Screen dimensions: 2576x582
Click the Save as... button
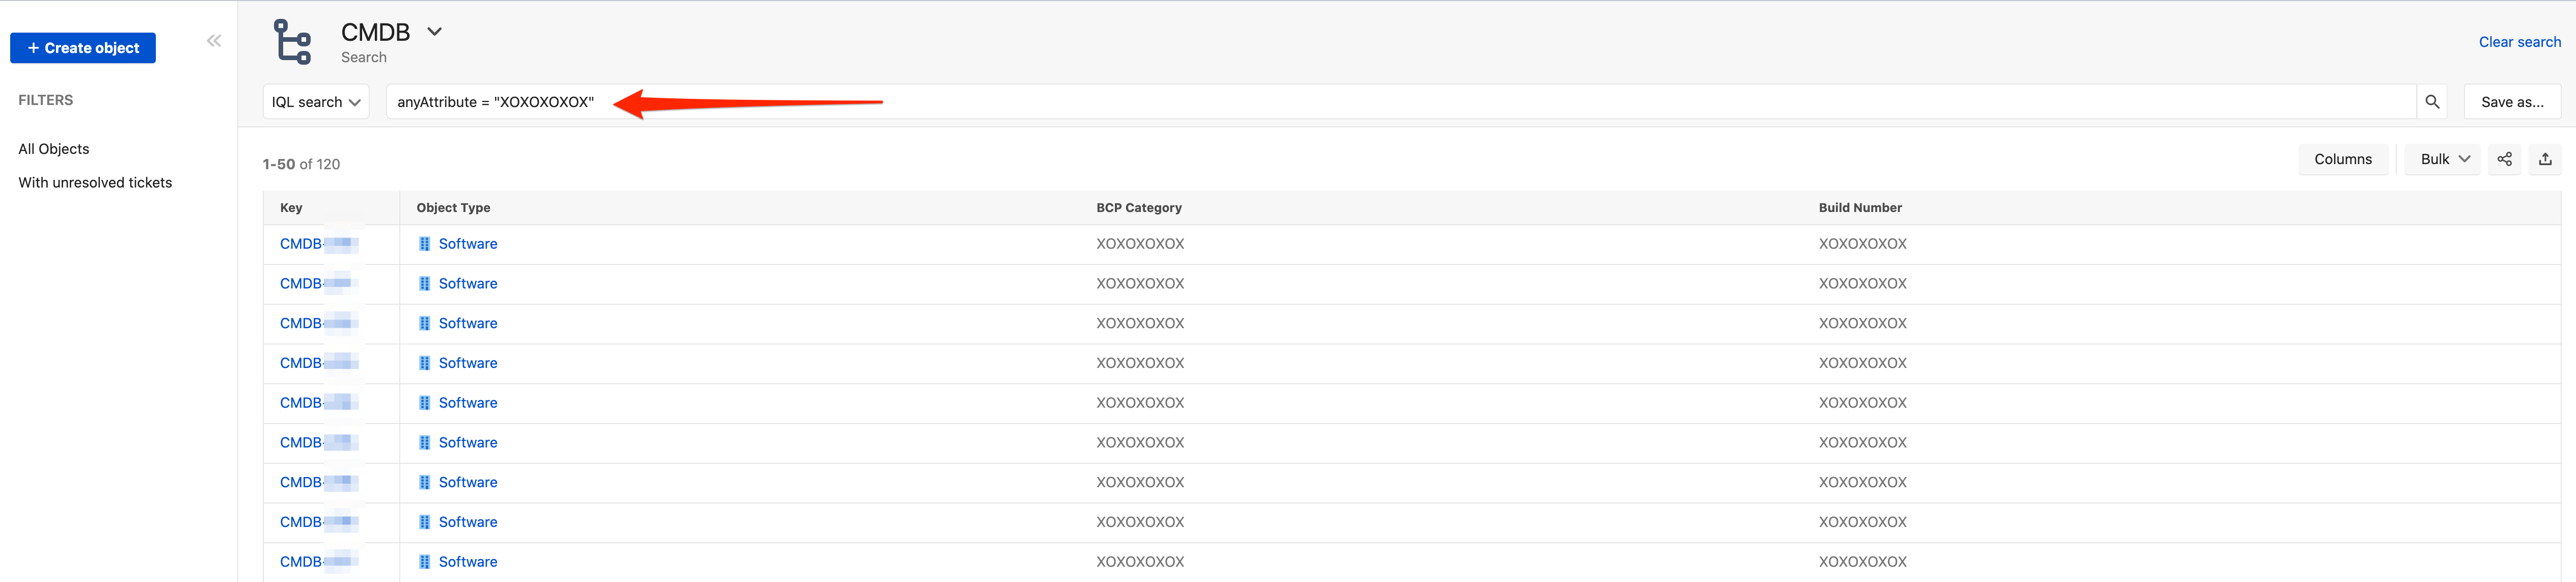tap(2511, 102)
